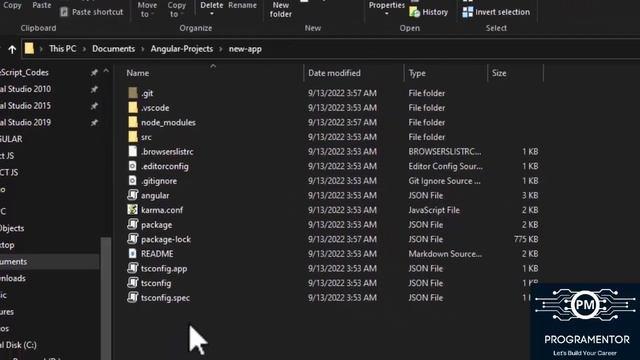Expand chevron after This PC in breadcrumb

84,49
